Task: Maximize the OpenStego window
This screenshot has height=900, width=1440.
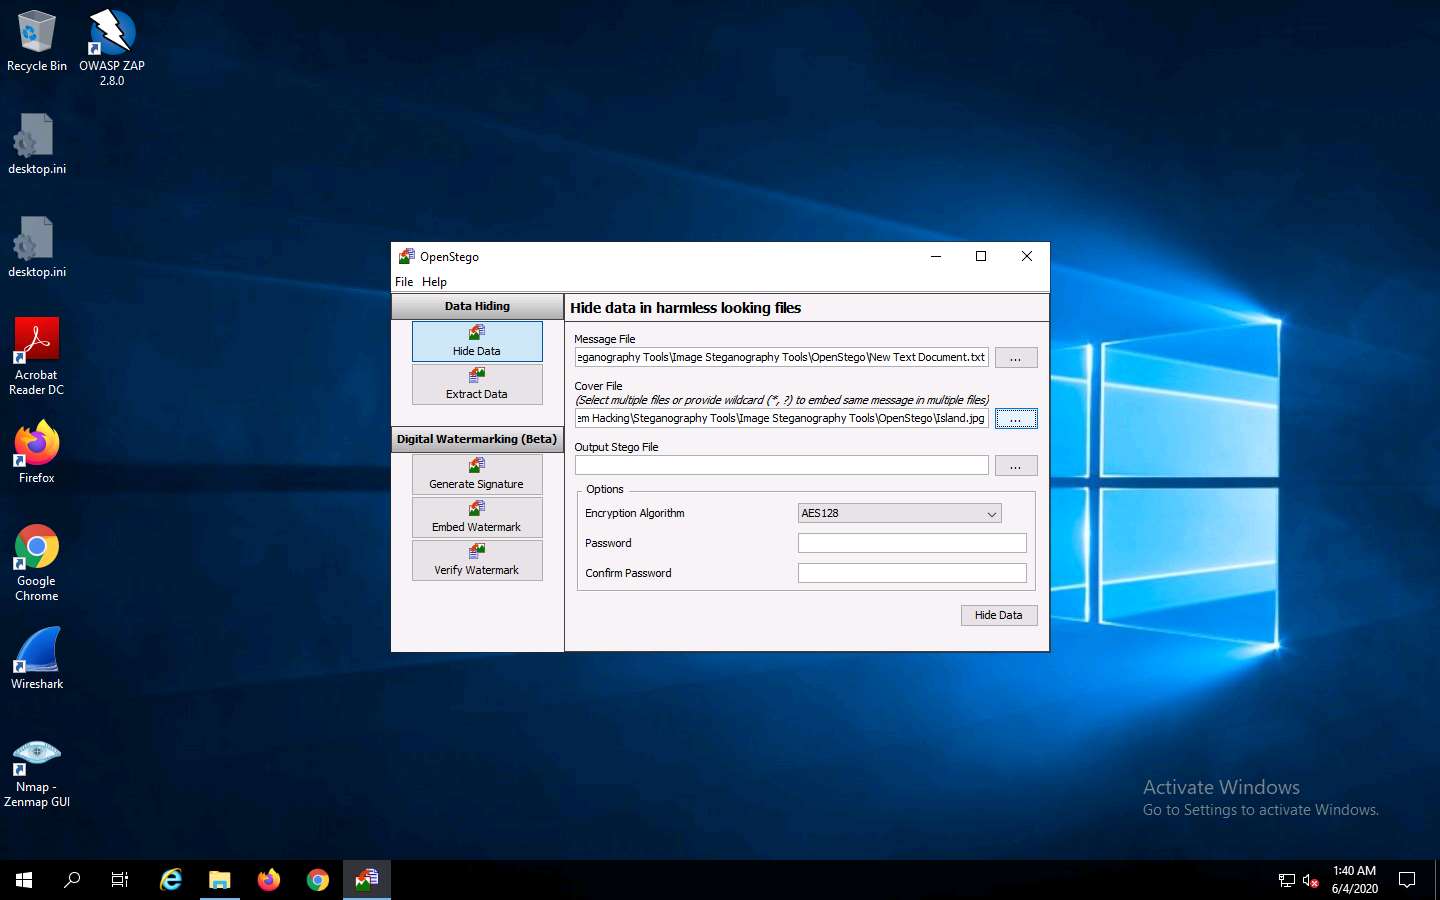Action: (x=981, y=256)
